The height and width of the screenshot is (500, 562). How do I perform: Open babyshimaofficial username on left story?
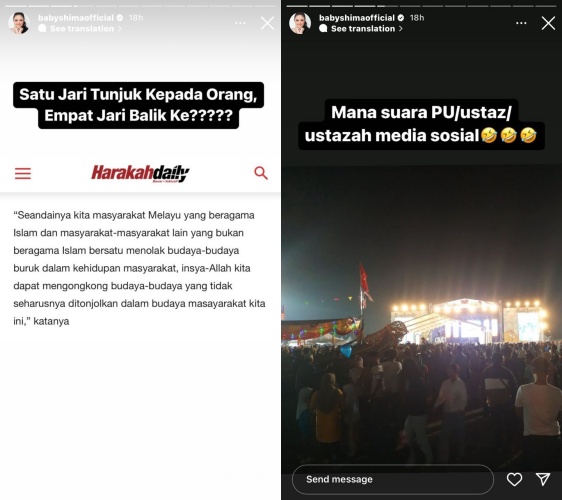click(76, 18)
